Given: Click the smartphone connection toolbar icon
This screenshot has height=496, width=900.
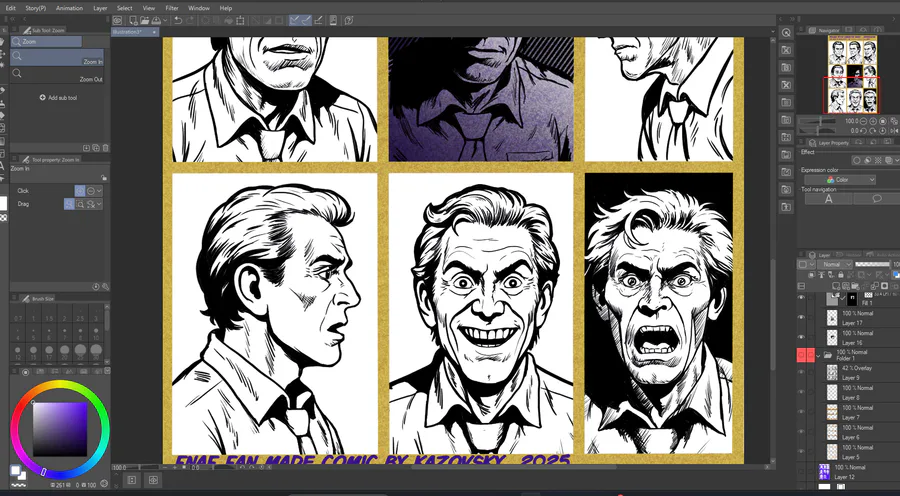Looking at the screenshot, I should point(333,21).
